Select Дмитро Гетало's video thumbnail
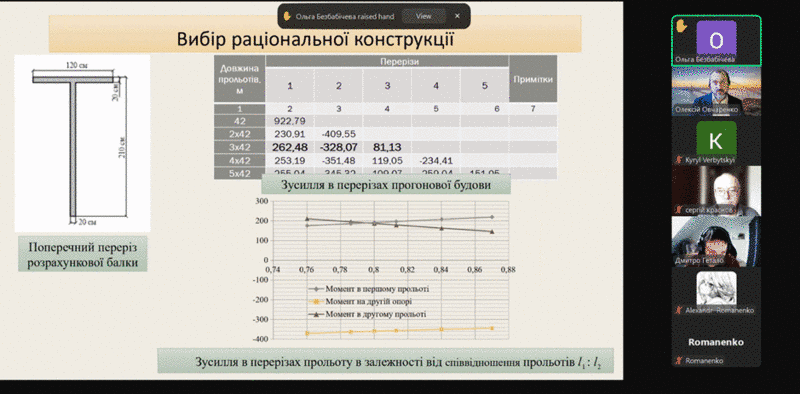The height and width of the screenshot is (394, 800). coord(716,240)
